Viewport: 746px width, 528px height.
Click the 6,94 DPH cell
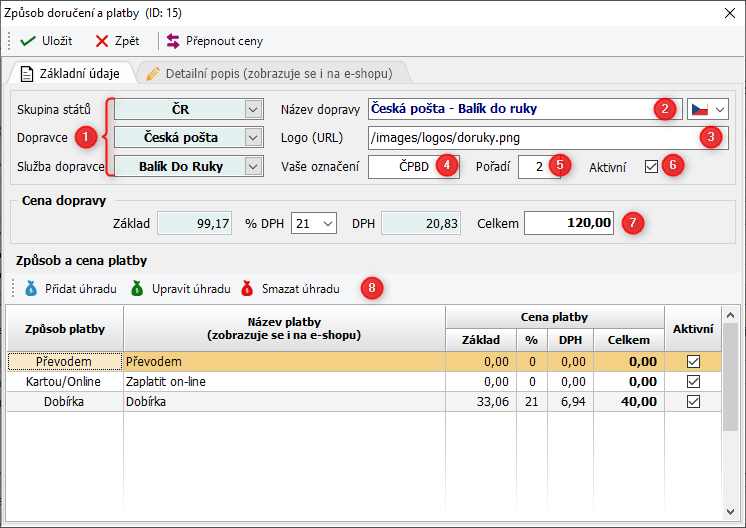pos(570,401)
